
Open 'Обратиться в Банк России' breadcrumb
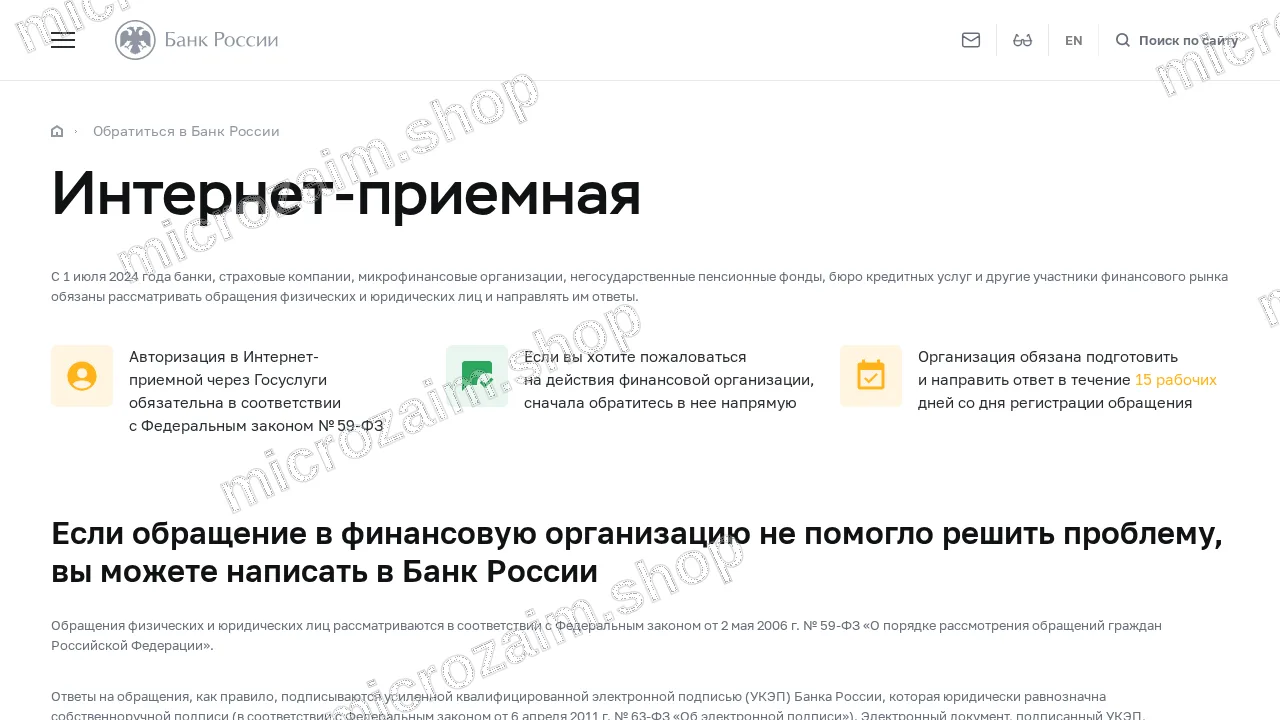click(x=186, y=131)
